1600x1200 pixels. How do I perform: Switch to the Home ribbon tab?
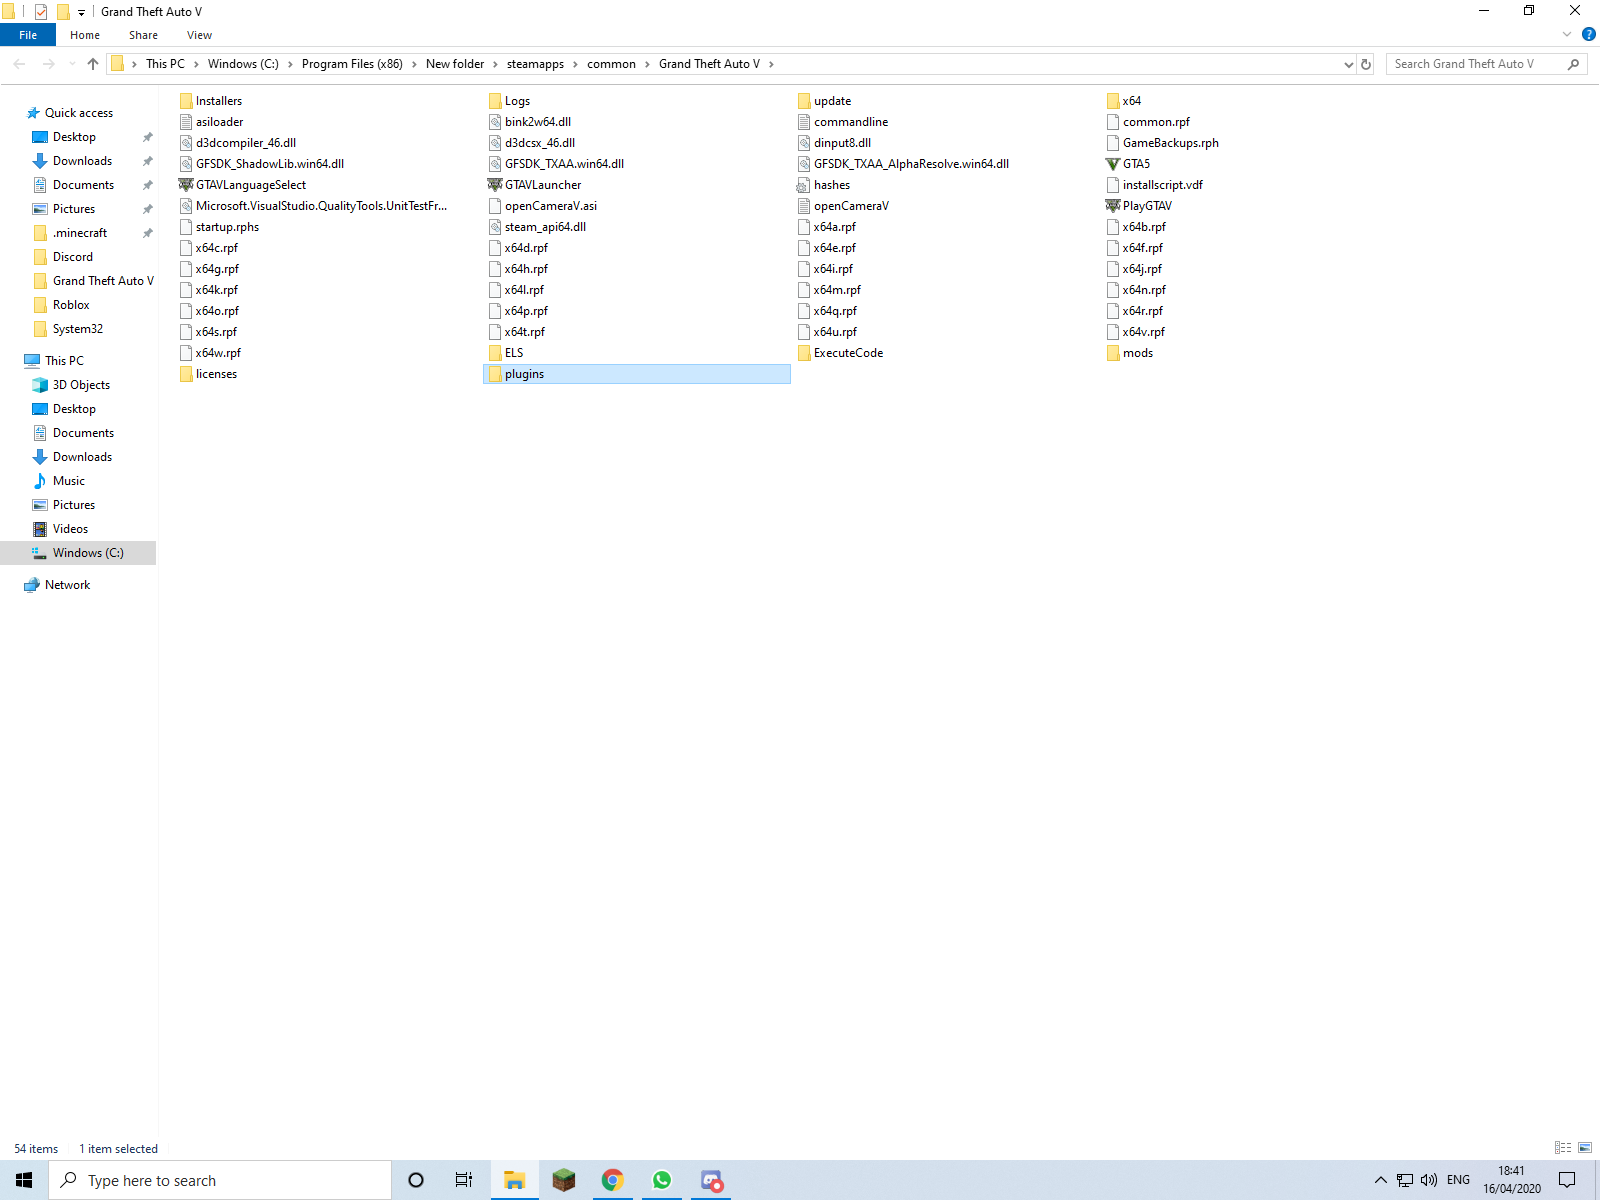tap(85, 35)
